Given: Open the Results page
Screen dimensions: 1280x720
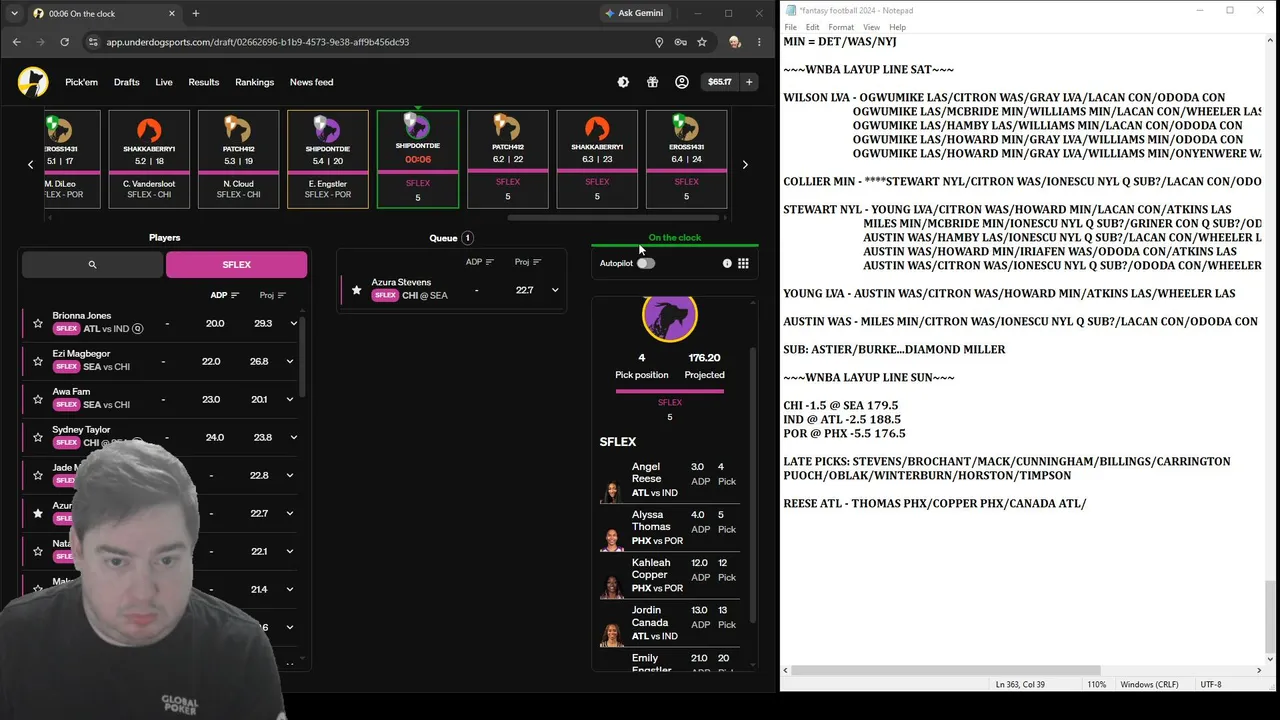Looking at the screenshot, I should [204, 82].
